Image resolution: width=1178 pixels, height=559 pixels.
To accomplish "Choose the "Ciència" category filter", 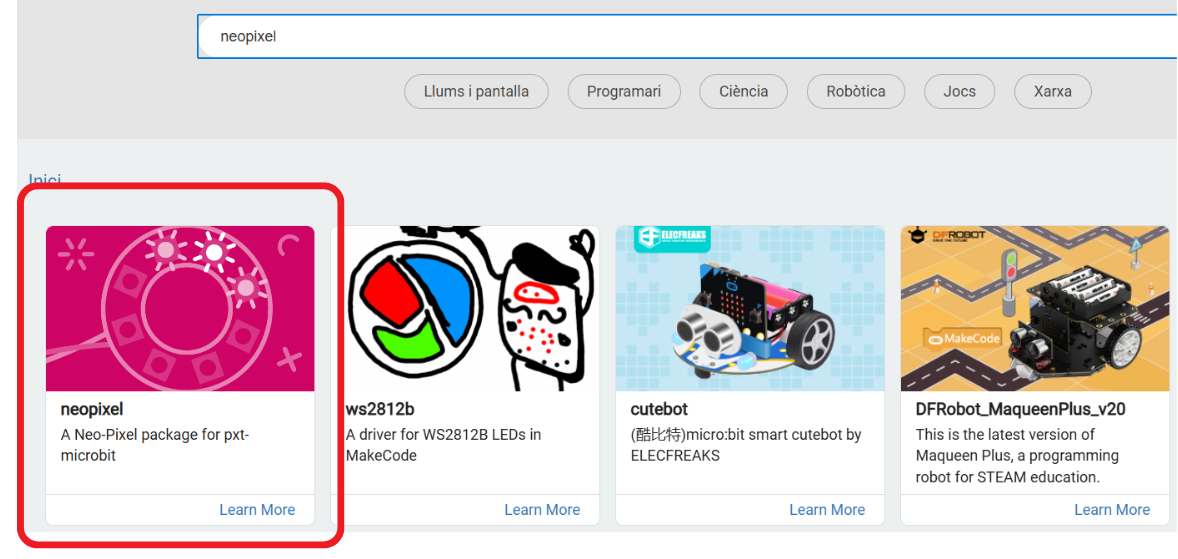I will tap(743, 91).
